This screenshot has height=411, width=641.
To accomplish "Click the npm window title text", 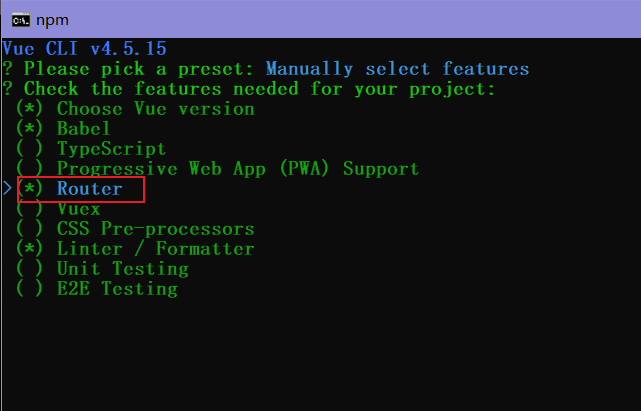I will coord(56,18).
